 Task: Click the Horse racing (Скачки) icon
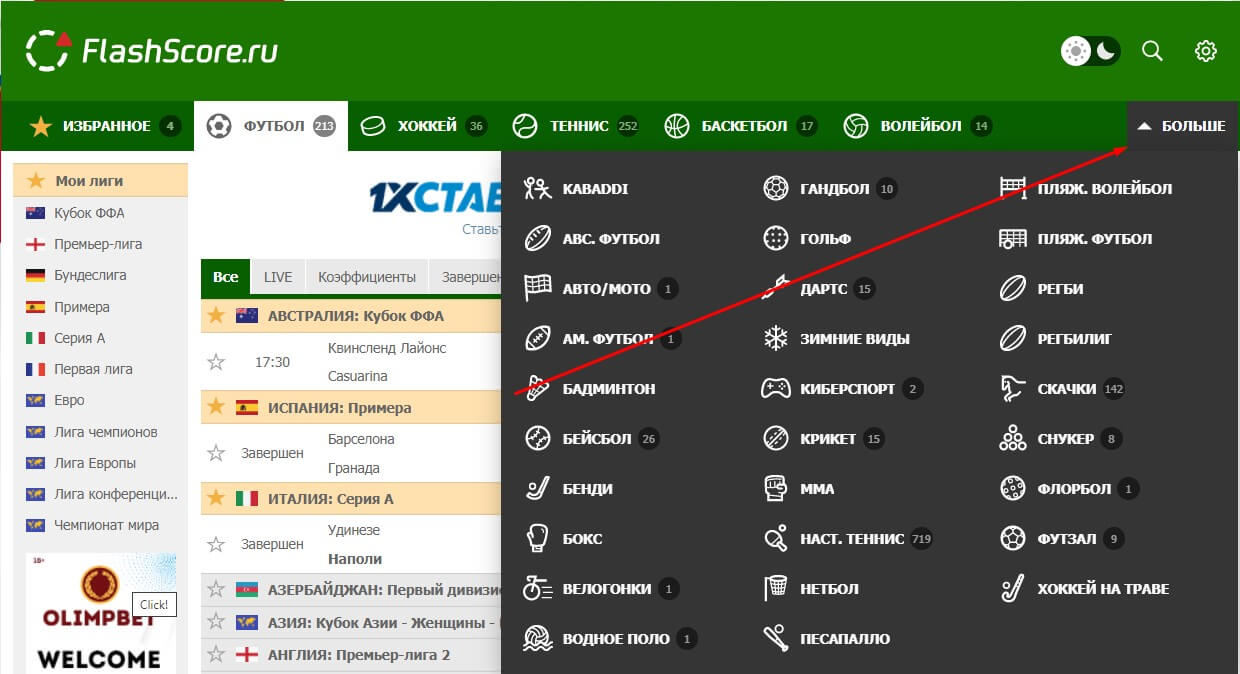tap(1013, 389)
